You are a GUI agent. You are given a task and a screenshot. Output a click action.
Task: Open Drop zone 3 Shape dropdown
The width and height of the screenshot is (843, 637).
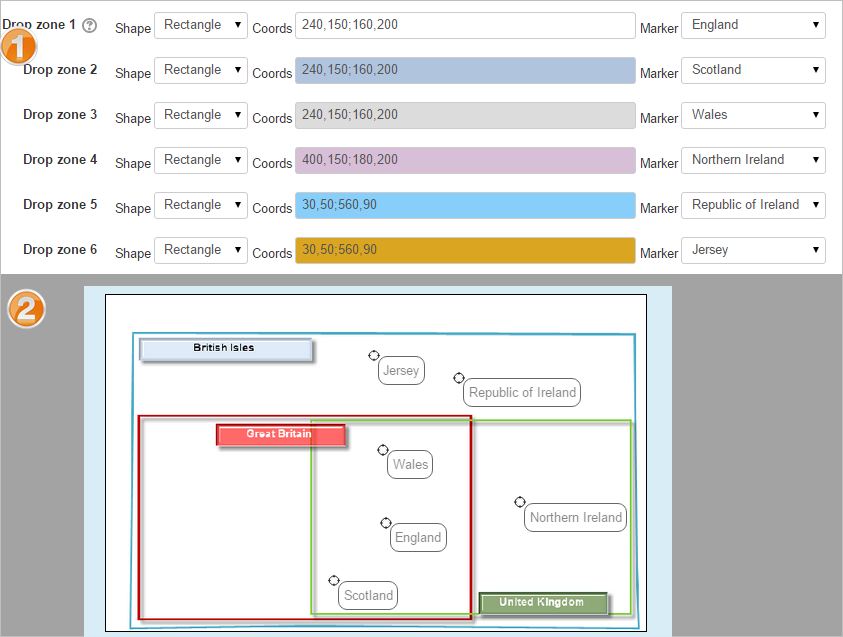point(200,115)
